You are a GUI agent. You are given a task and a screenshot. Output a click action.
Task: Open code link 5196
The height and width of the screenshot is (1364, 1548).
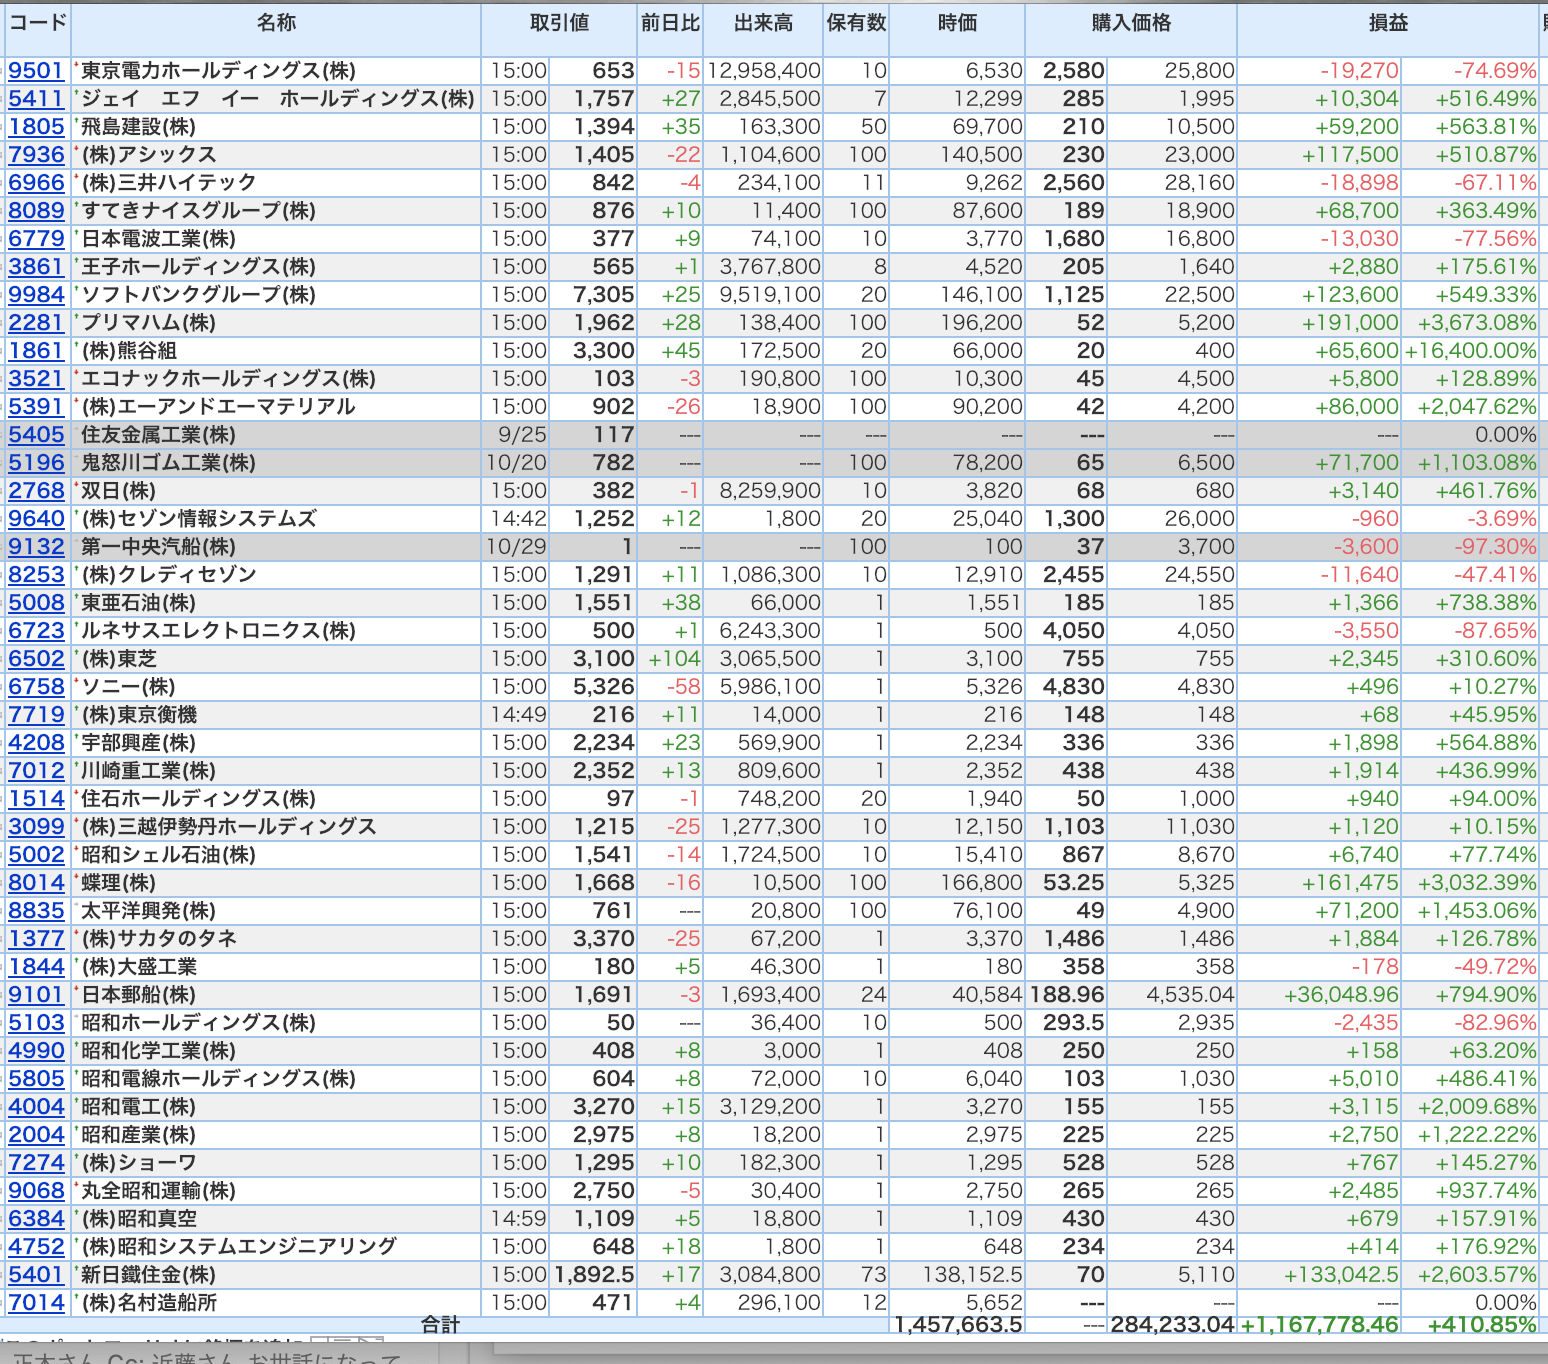pos(36,463)
